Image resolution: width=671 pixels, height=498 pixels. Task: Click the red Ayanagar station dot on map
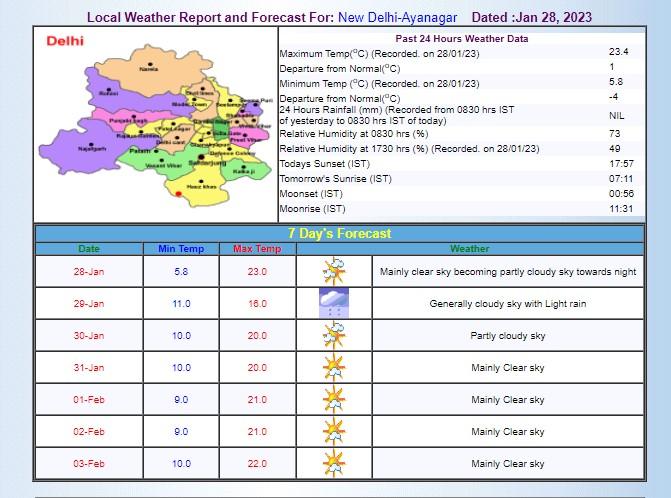[178, 192]
